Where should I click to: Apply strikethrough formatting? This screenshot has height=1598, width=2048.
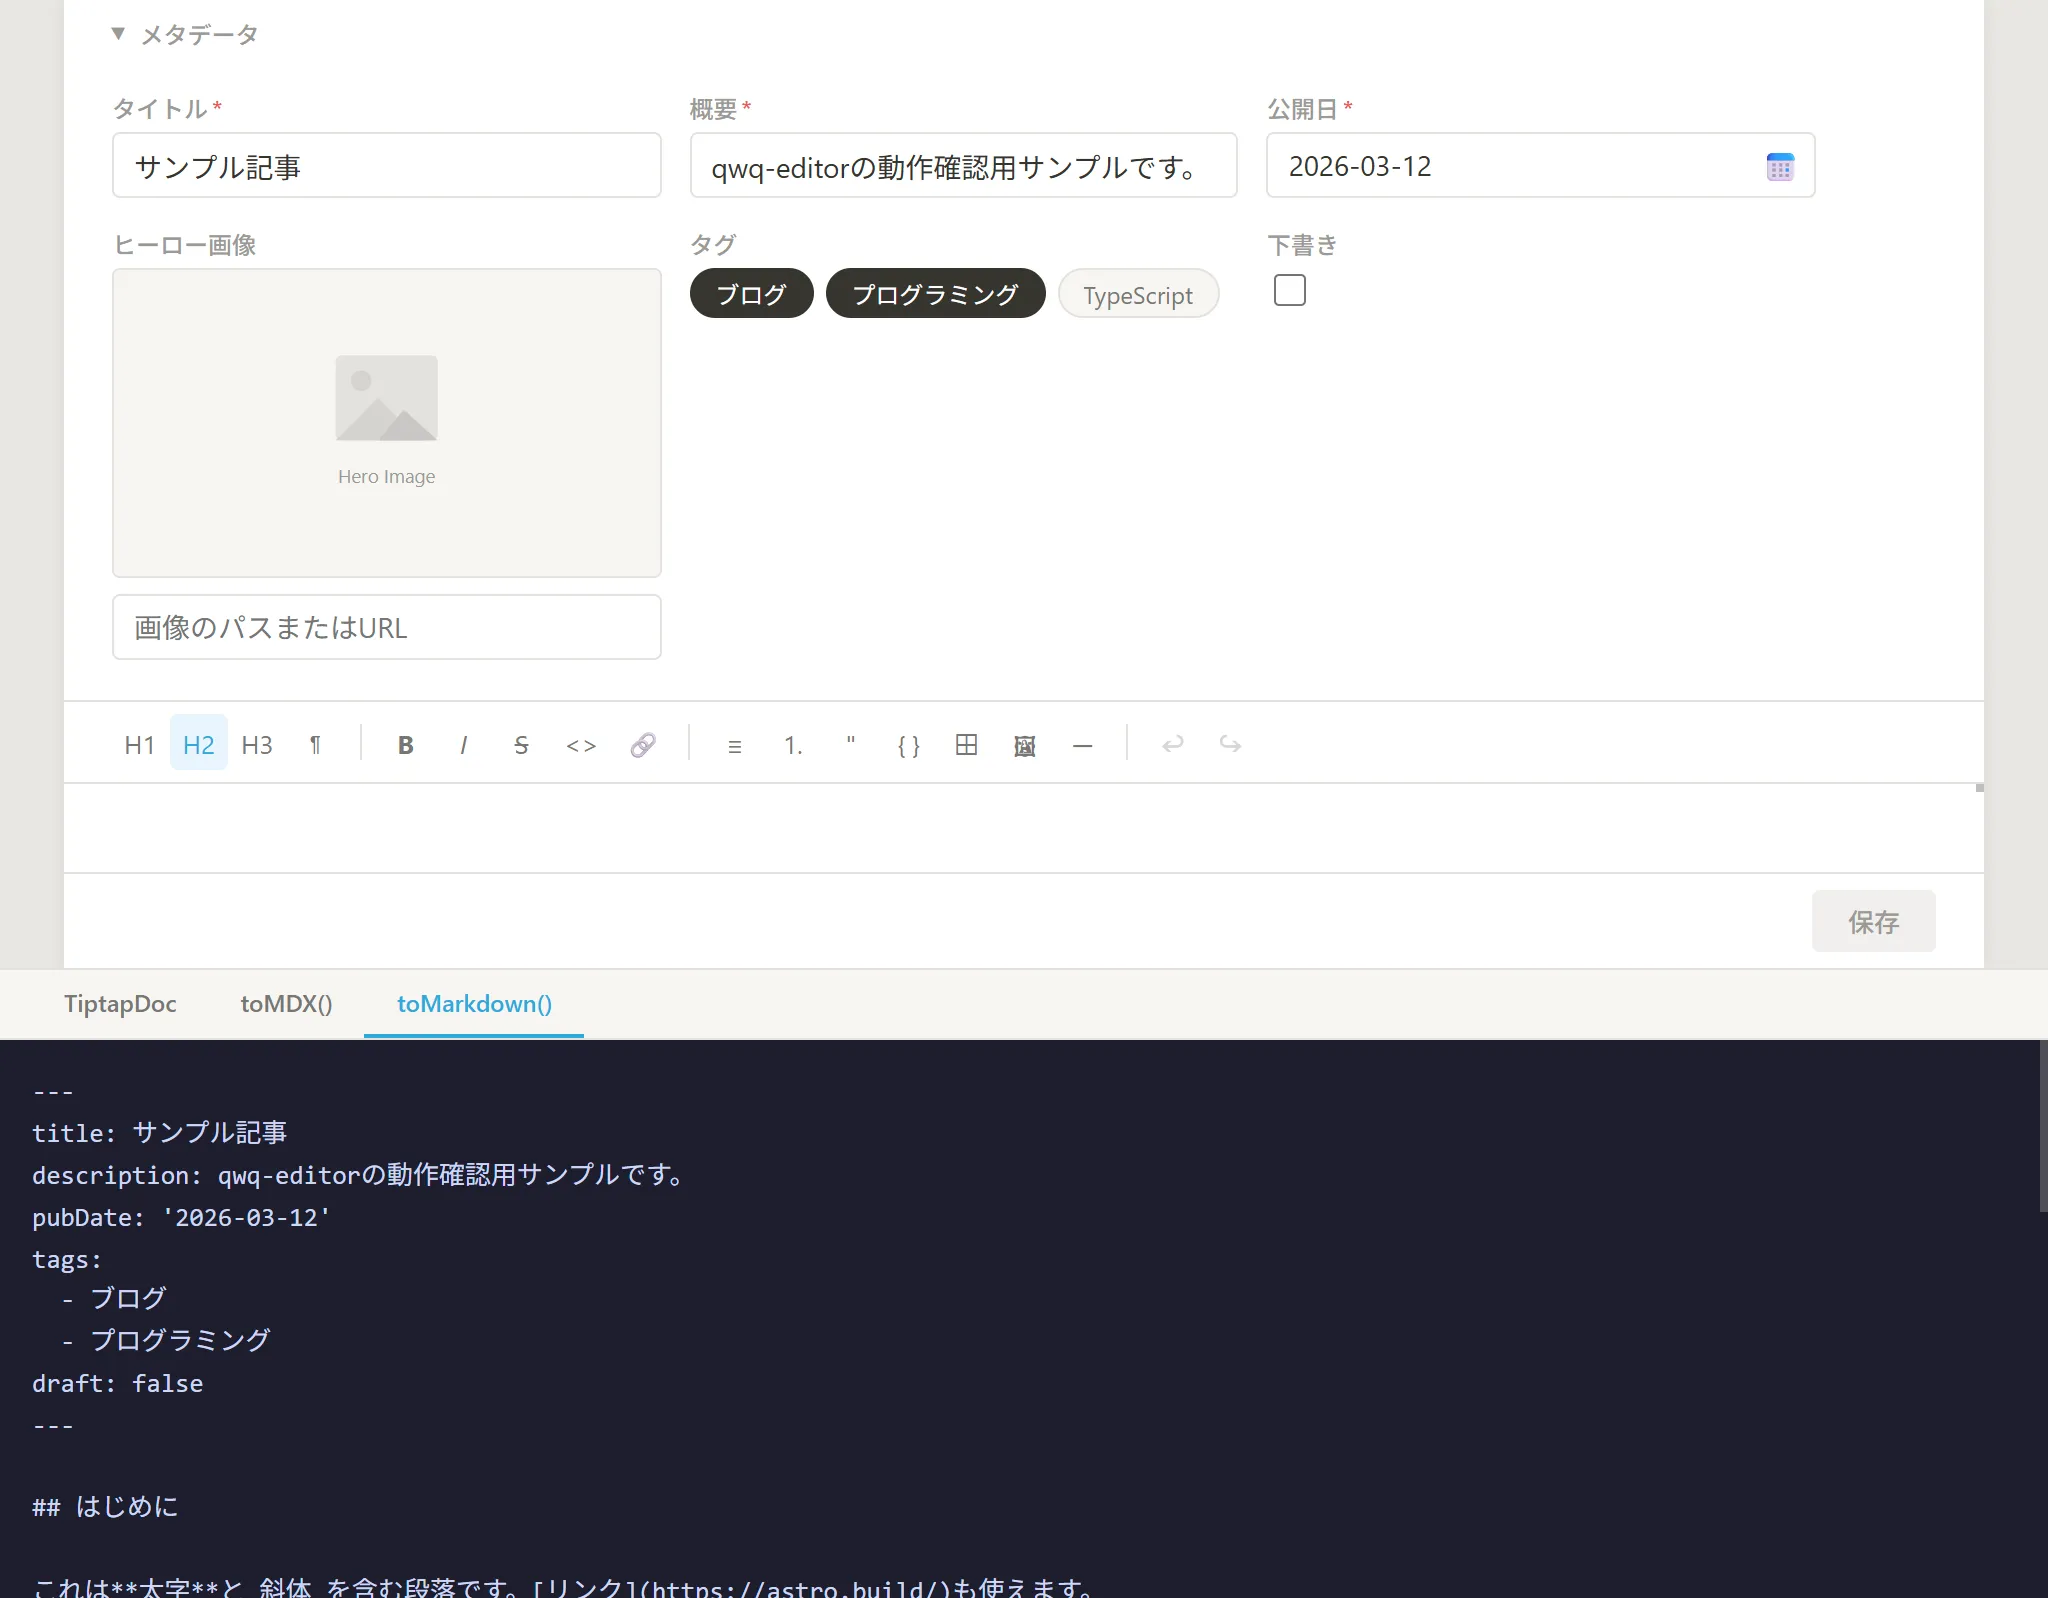click(x=521, y=744)
